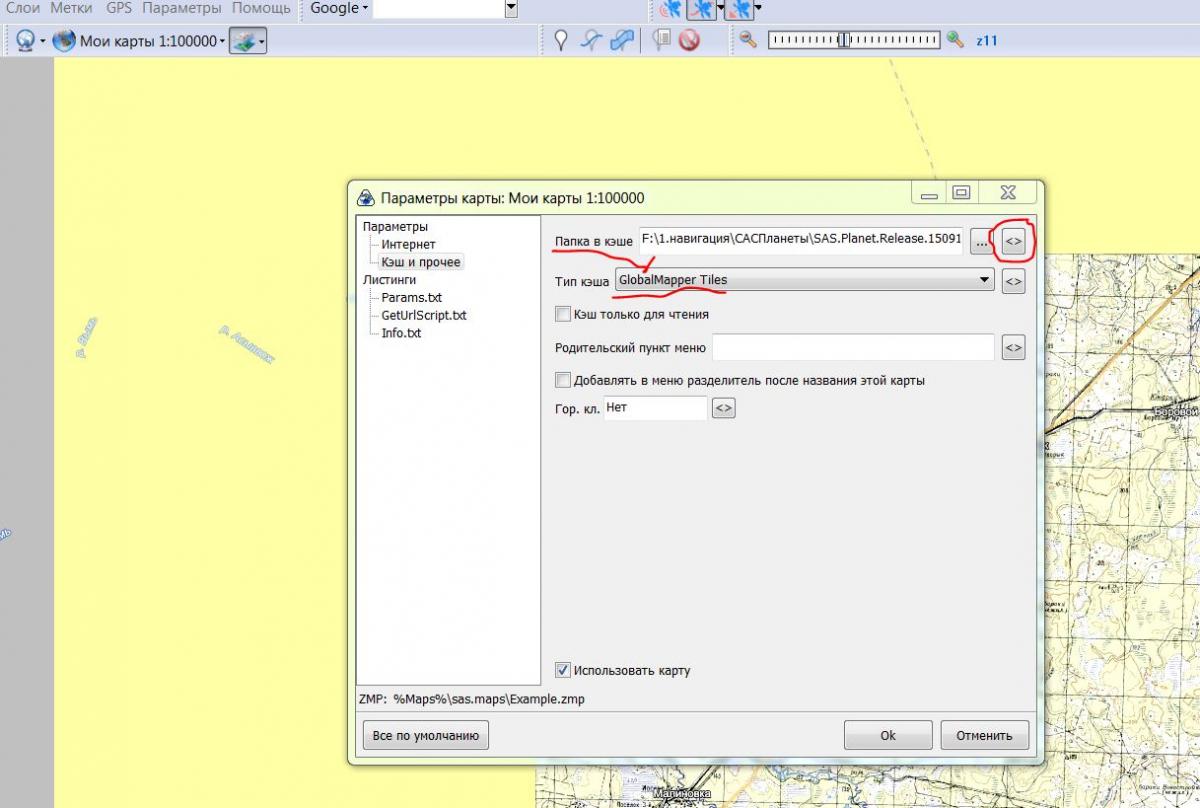This screenshot has width=1200, height=808.
Task: Enable the read-only cache checkbox
Action: 563,314
